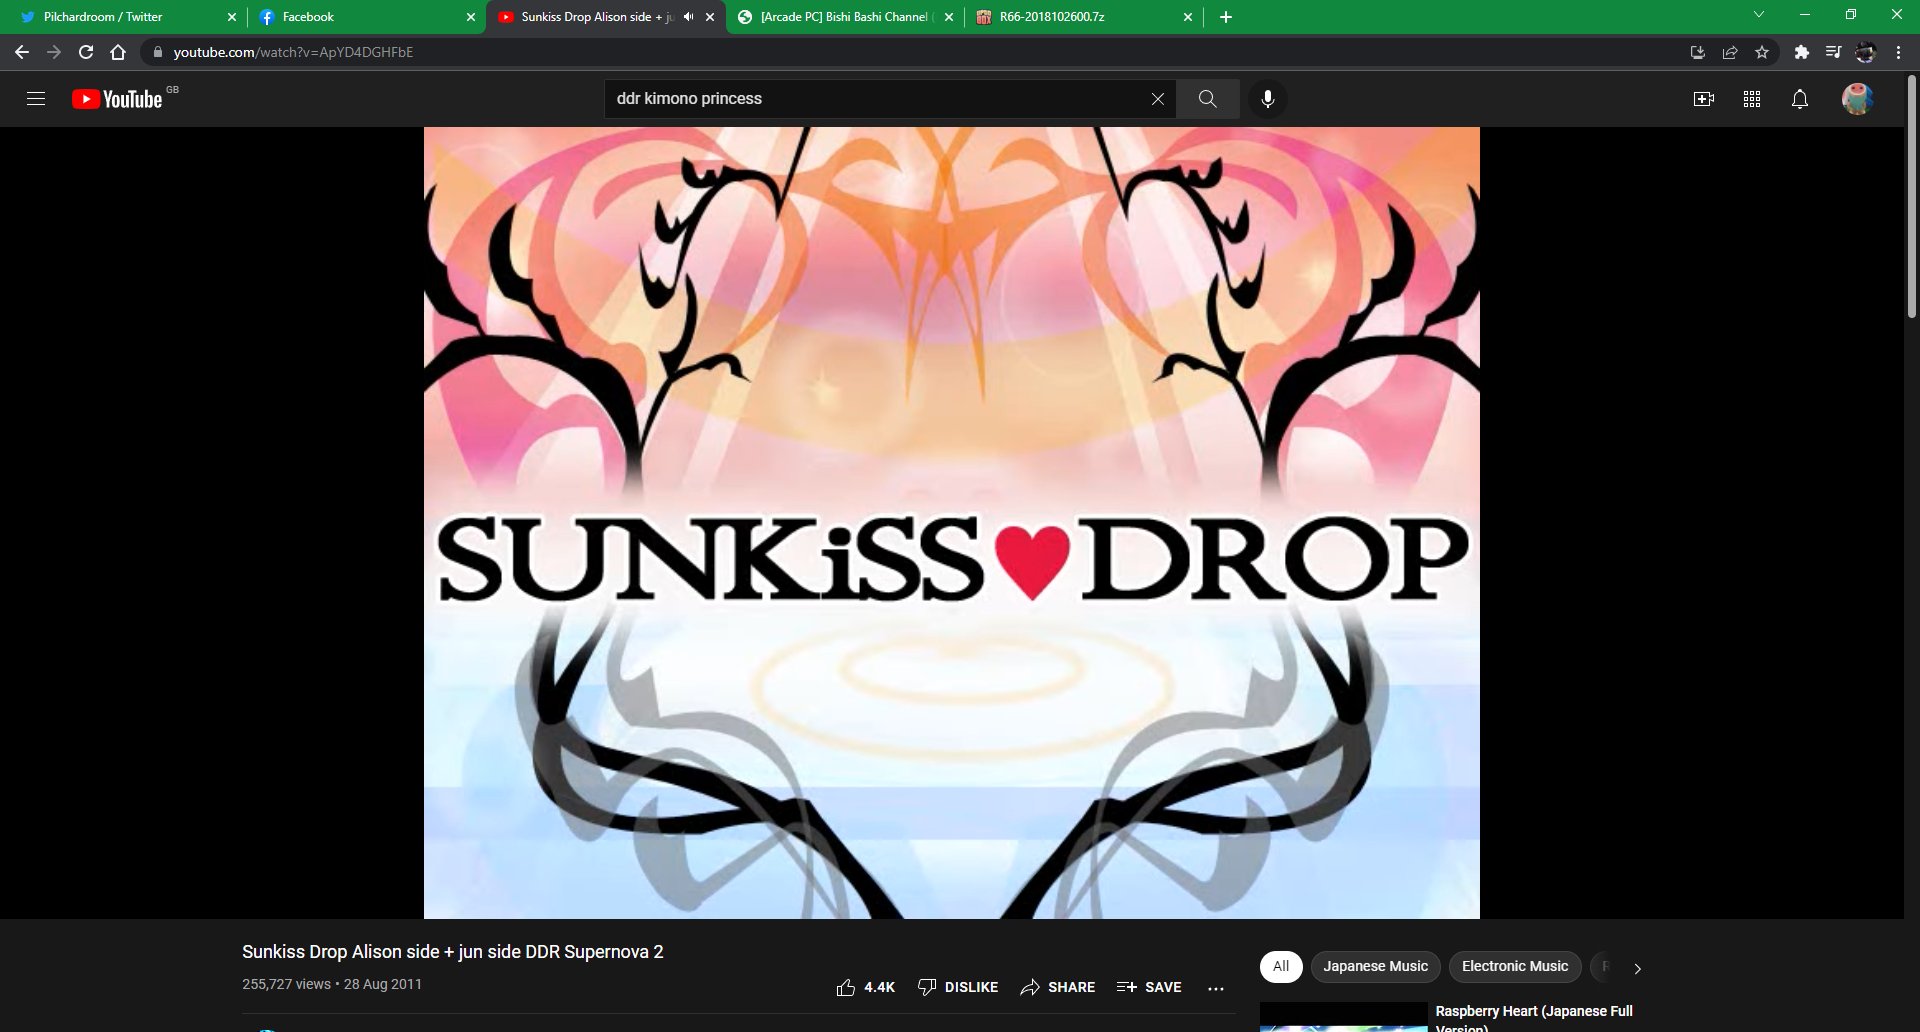
Task: Open the YouTube hamburger guide menu
Action: (x=36, y=99)
